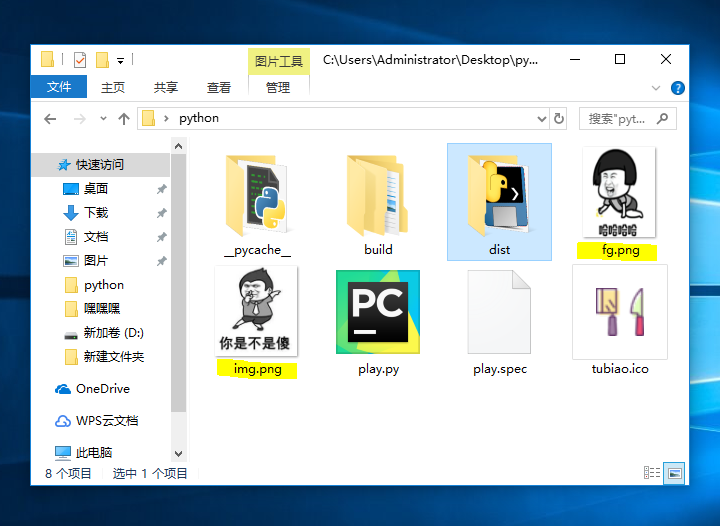The height and width of the screenshot is (526, 720).
Task: Click the breadcrumb chevron before python
Action: click(x=166, y=118)
